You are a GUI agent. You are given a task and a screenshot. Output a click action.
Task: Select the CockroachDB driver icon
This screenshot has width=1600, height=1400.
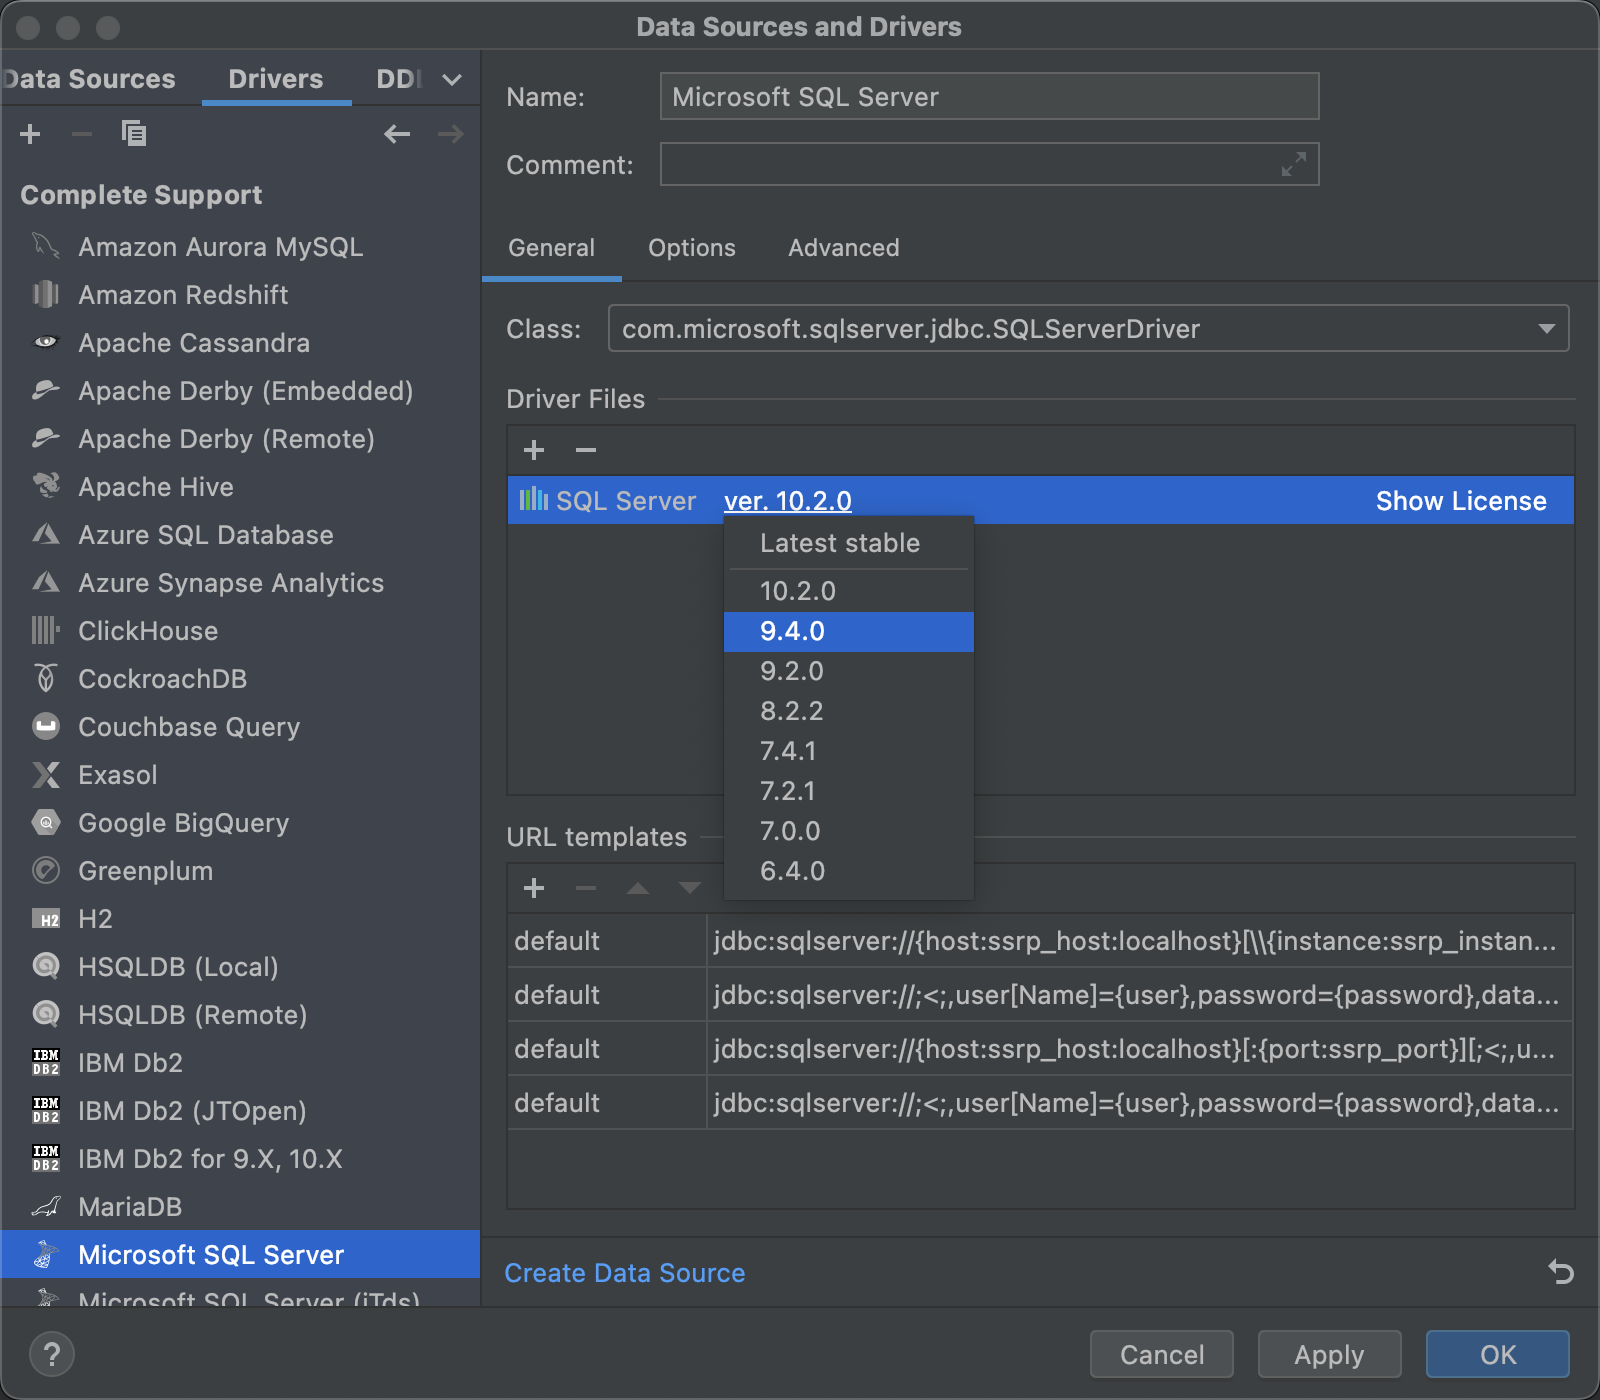pos(46,678)
